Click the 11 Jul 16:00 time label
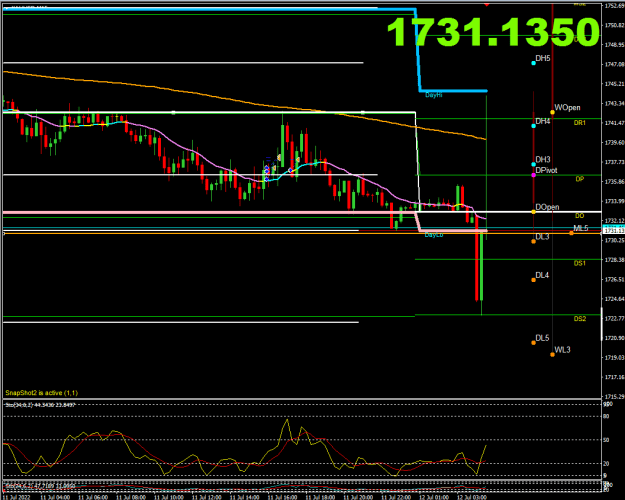This screenshot has height=500, width=625. [x=282, y=497]
